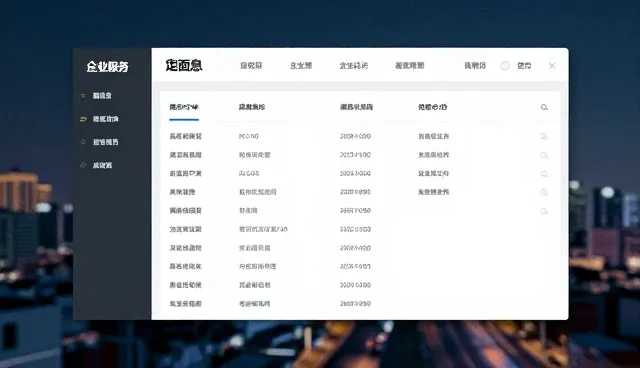Open the last sidebar menu item label
Image resolution: width=640 pixels, height=368 pixels.
click(102, 165)
